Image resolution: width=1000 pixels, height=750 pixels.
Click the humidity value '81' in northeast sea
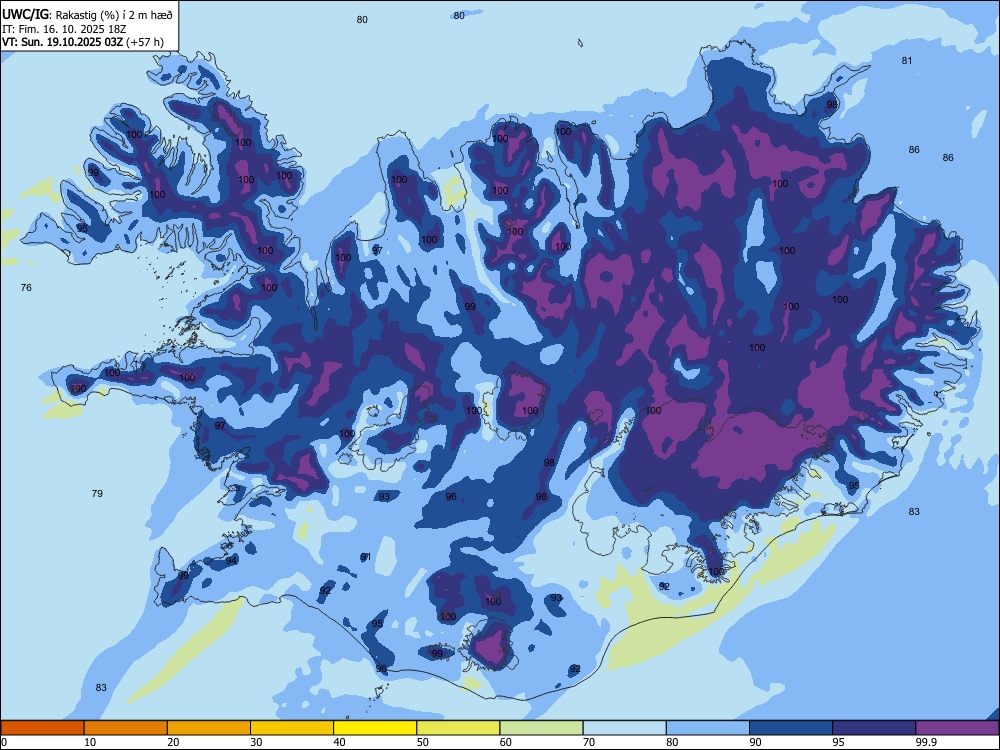coord(907,61)
